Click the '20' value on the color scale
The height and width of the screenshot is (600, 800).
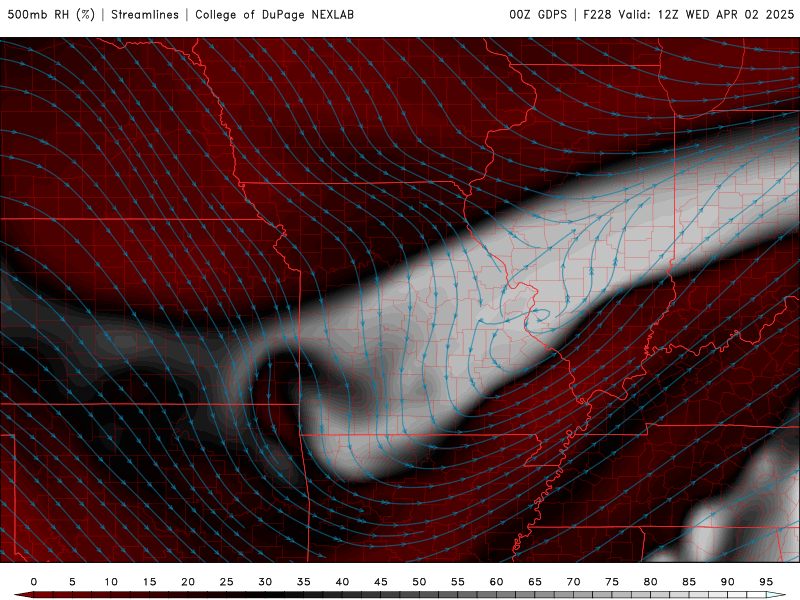click(x=188, y=582)
